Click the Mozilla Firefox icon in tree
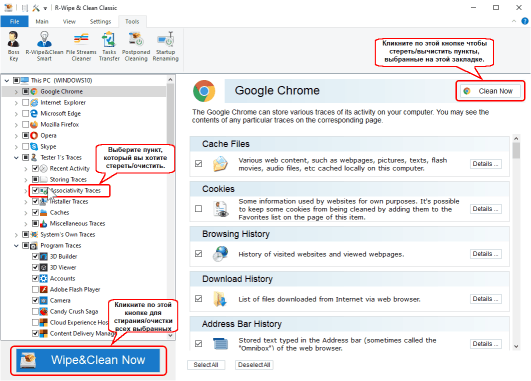 34,124
